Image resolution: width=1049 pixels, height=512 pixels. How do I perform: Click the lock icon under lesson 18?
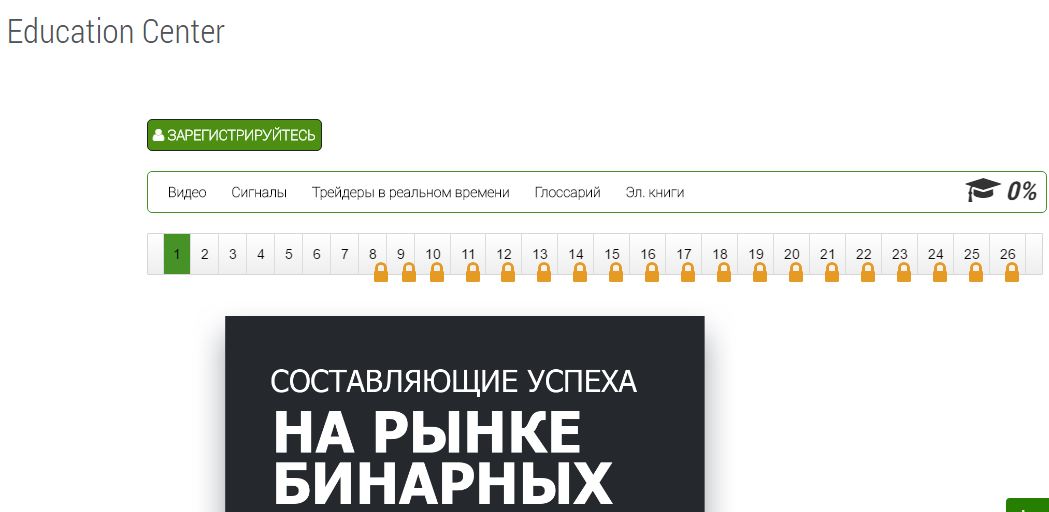[x=724, y=272]
